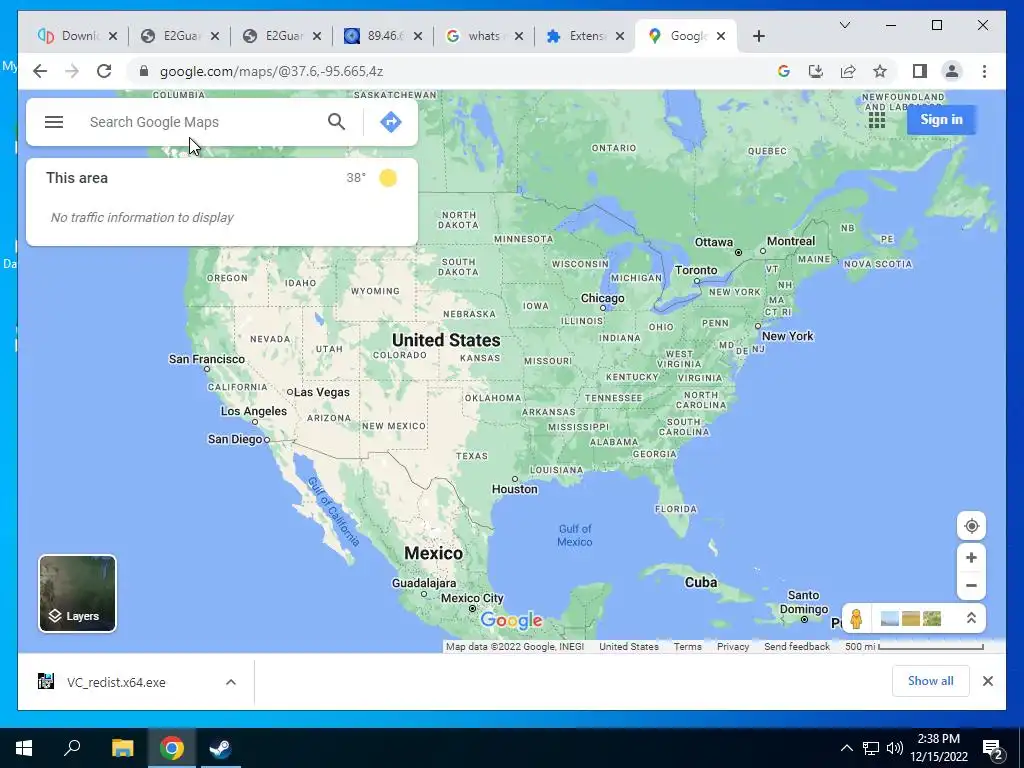Click the Chrome taskbar icon
The image size is (1024, 768).
coord(172,748)
